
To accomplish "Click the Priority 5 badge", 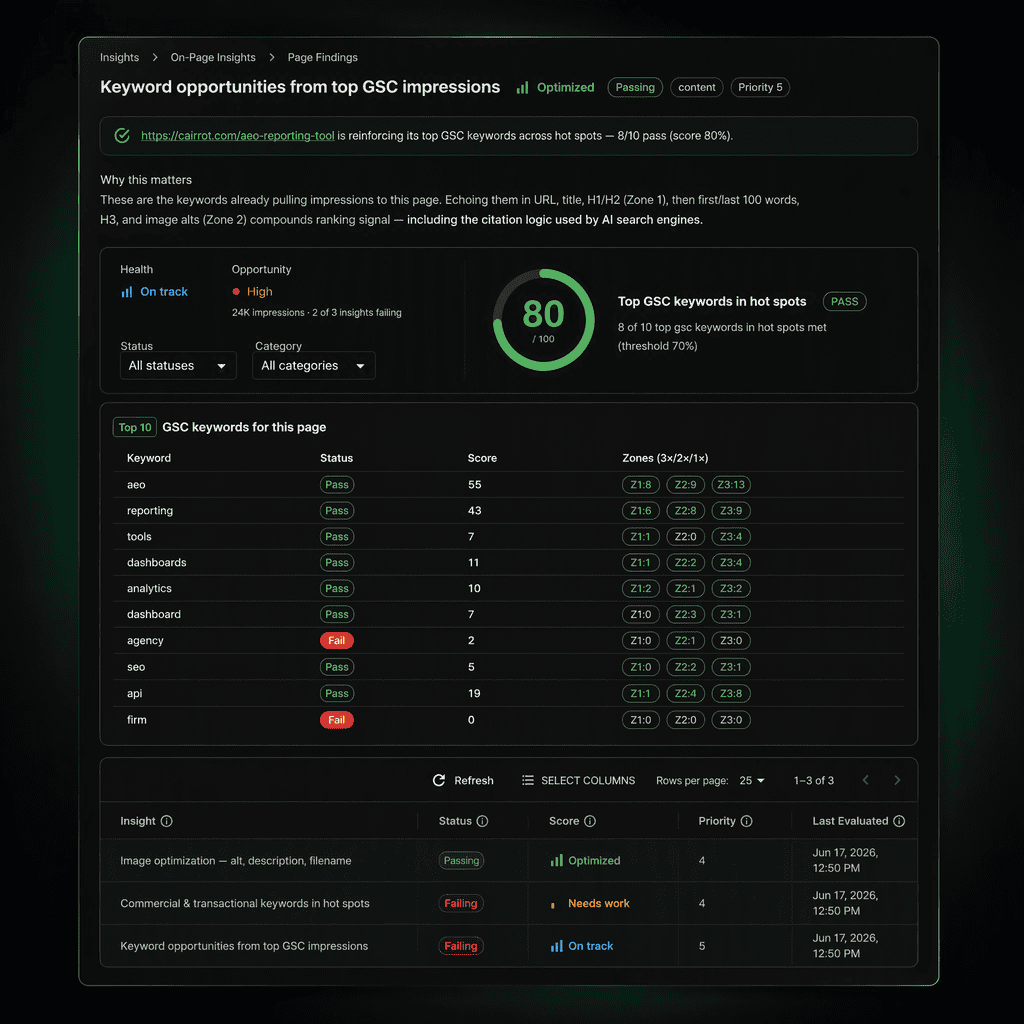I will click(x=760, y=88).
